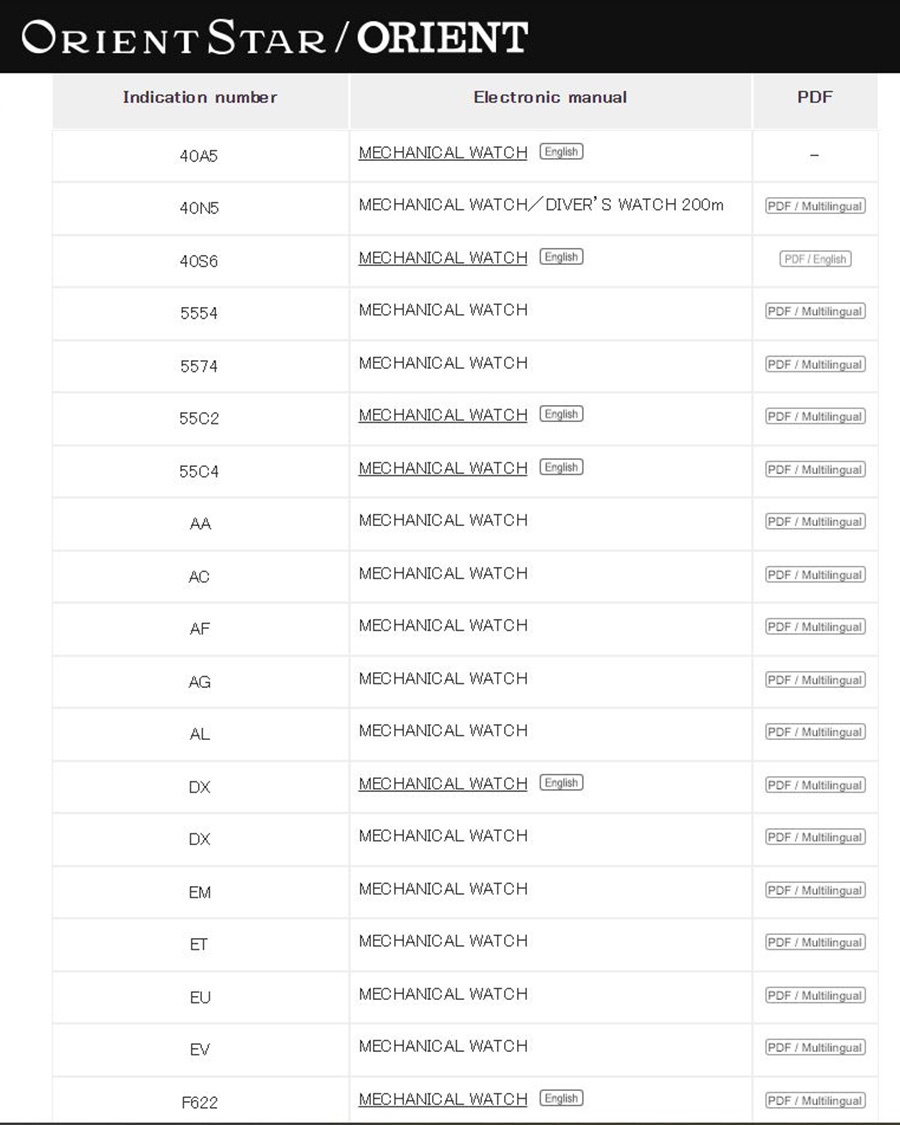The image size is (900, 1125).
Task: Click the Orient Star / Orient header logo
Action: [275, 37]
